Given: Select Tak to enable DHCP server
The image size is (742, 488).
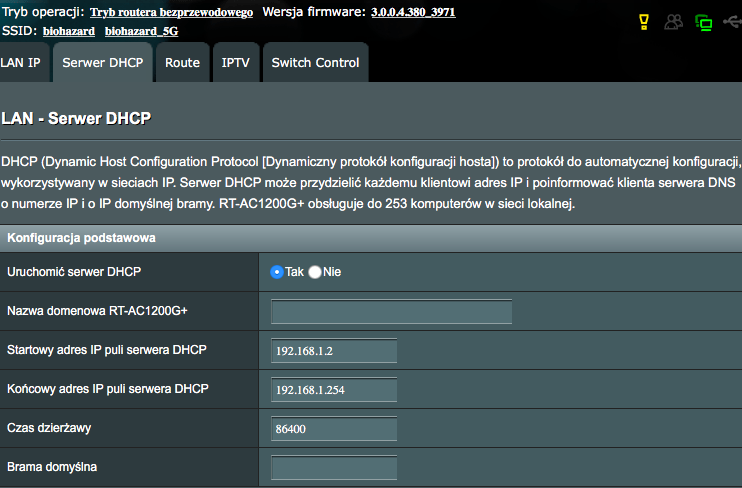Looking at the screenshot, I should (277, 272).
